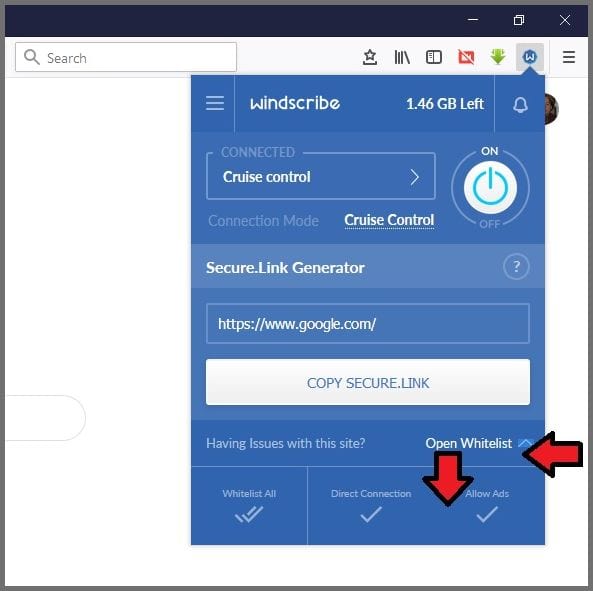The width and height of the screenshot is (593, 591).
Task: Click the red blocked-camera extension icon
Action: click(x=466, y=57)
